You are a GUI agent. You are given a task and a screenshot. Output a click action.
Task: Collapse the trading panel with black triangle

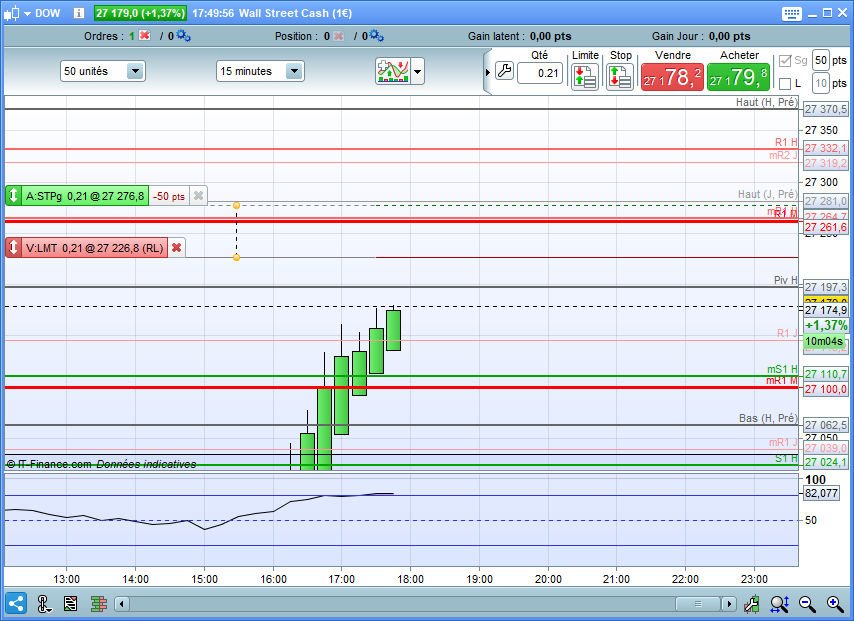(x=488, y=72)
